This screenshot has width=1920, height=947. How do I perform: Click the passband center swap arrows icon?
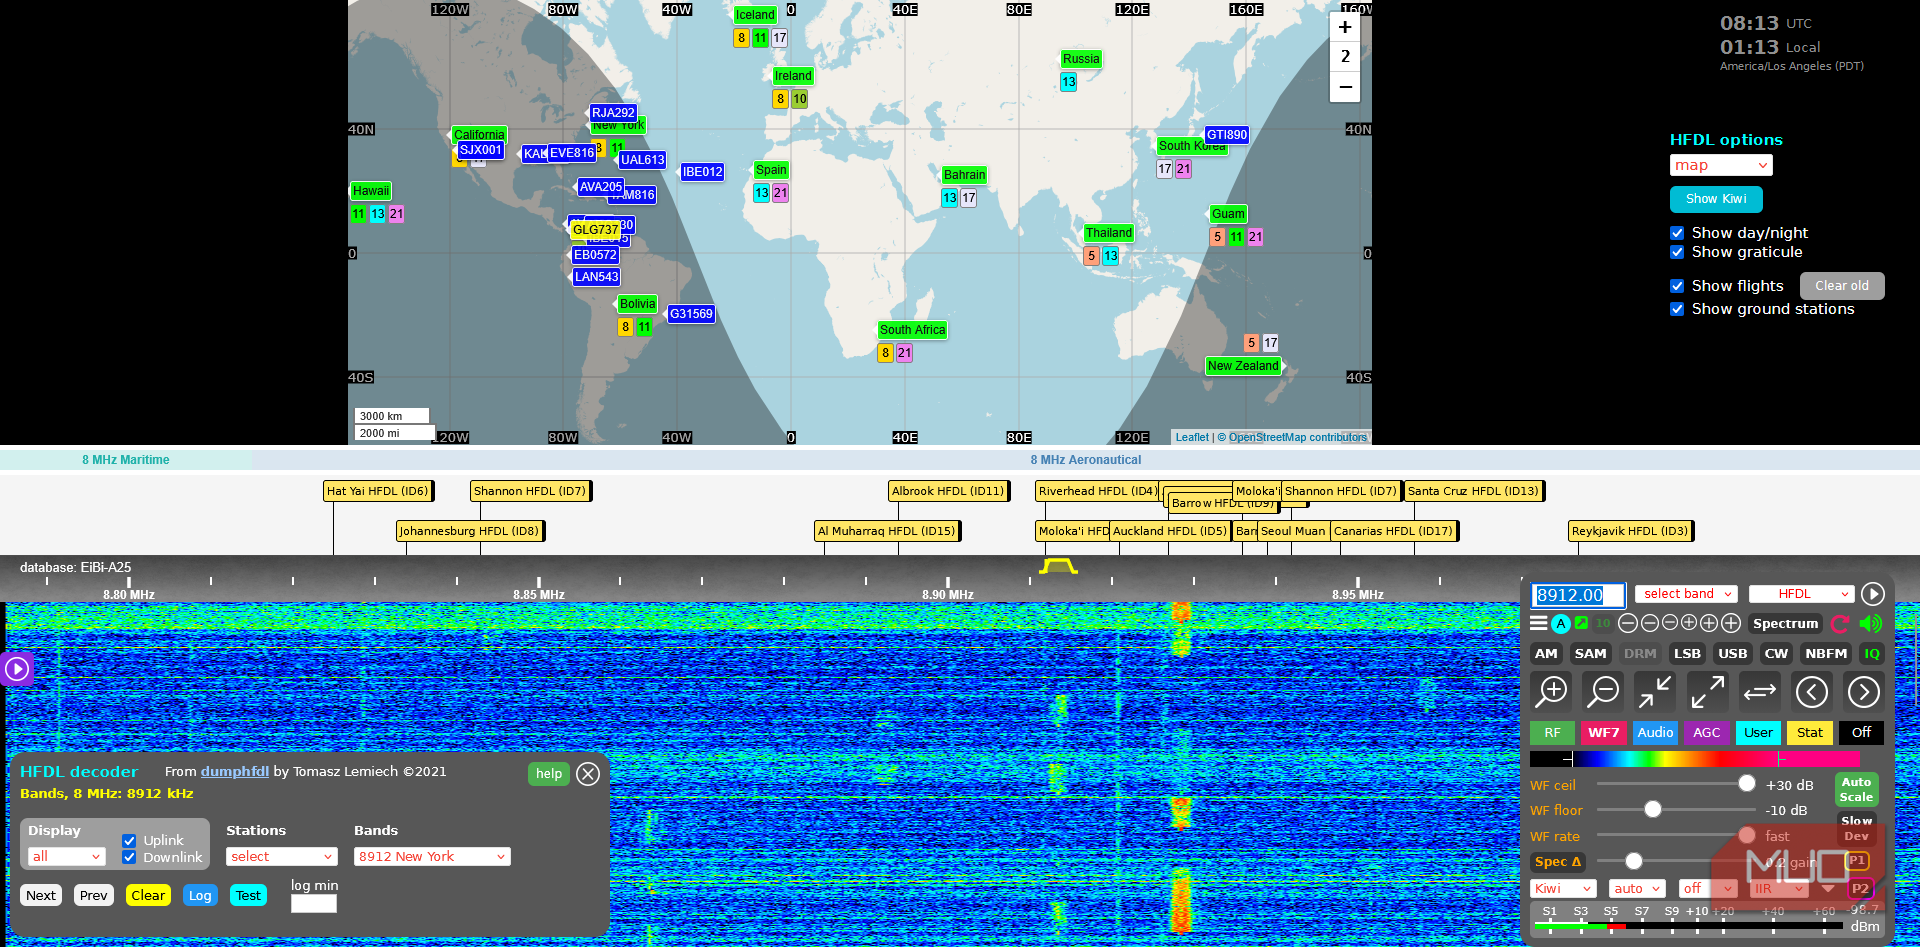point(1760,691)
